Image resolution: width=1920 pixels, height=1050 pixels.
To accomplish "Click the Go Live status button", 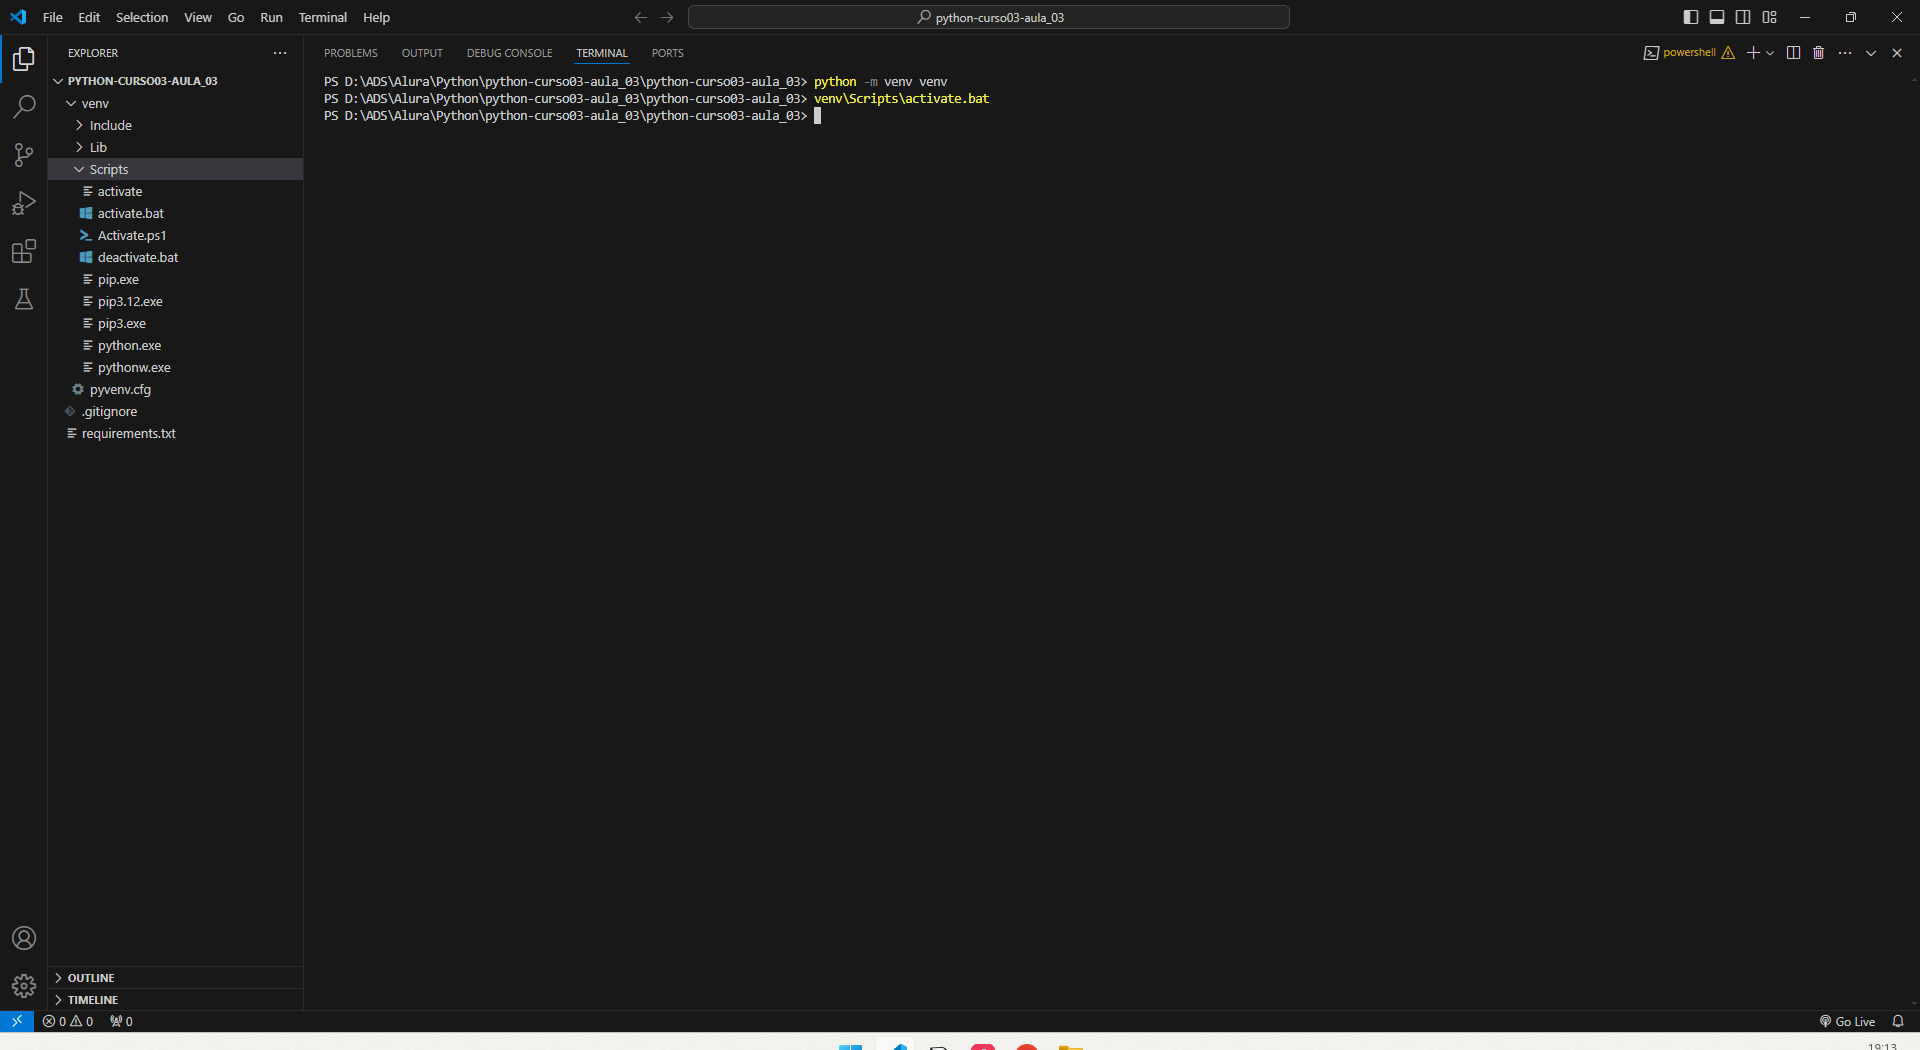I will pos(1847,1021).
